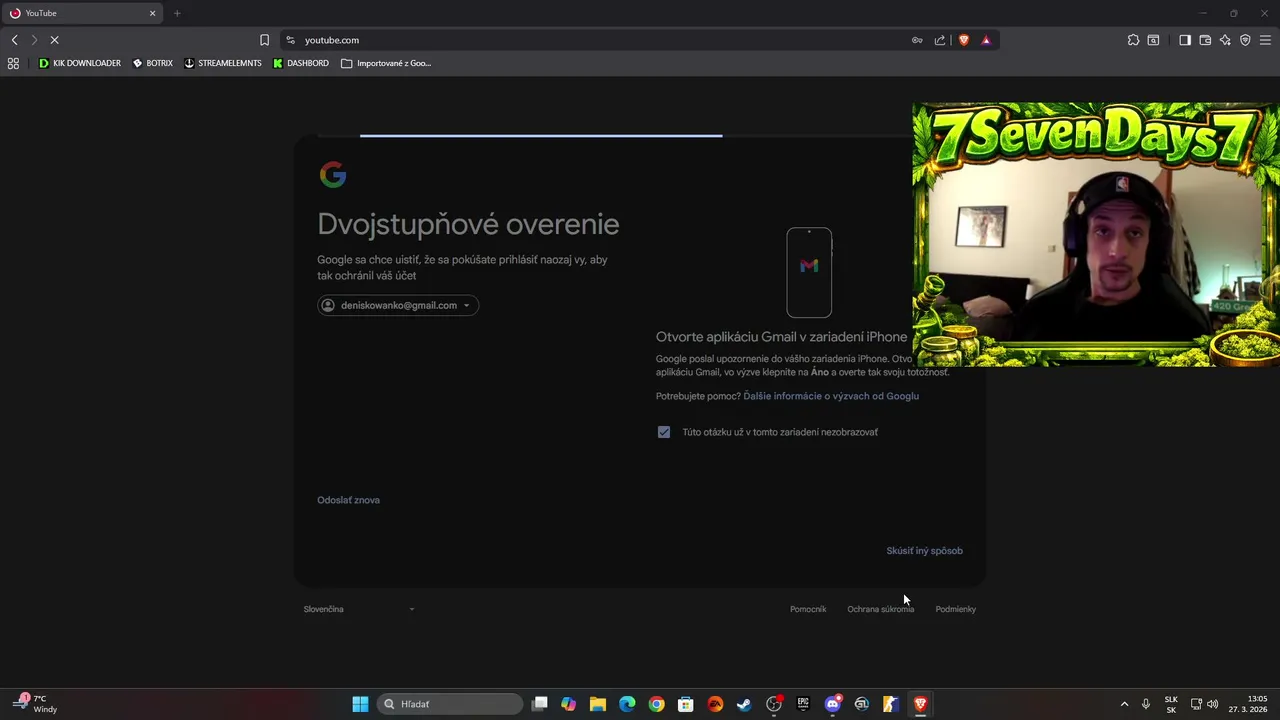Open the Brave Wallet icon
This screenshot has height=720, width=1280.
coord(1205,40)
